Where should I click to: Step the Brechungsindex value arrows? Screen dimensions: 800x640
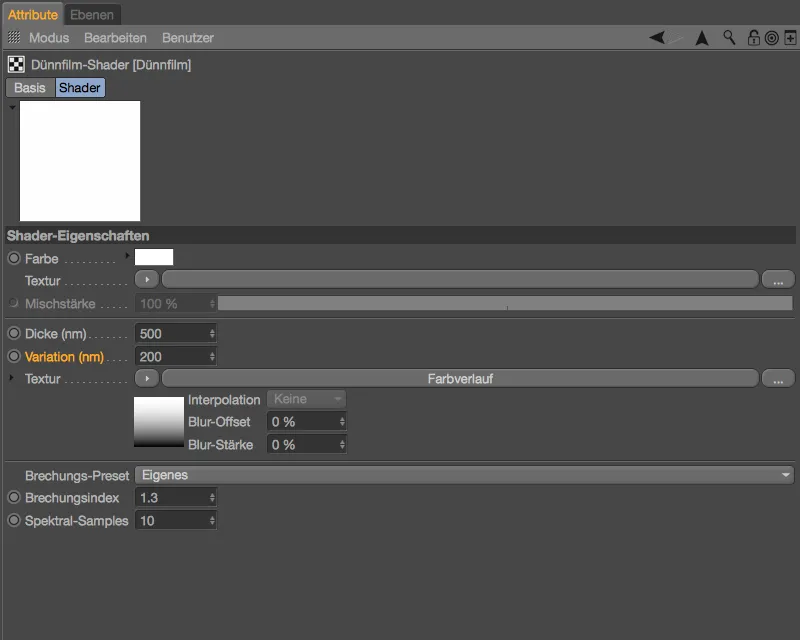[x=212, y=498]
